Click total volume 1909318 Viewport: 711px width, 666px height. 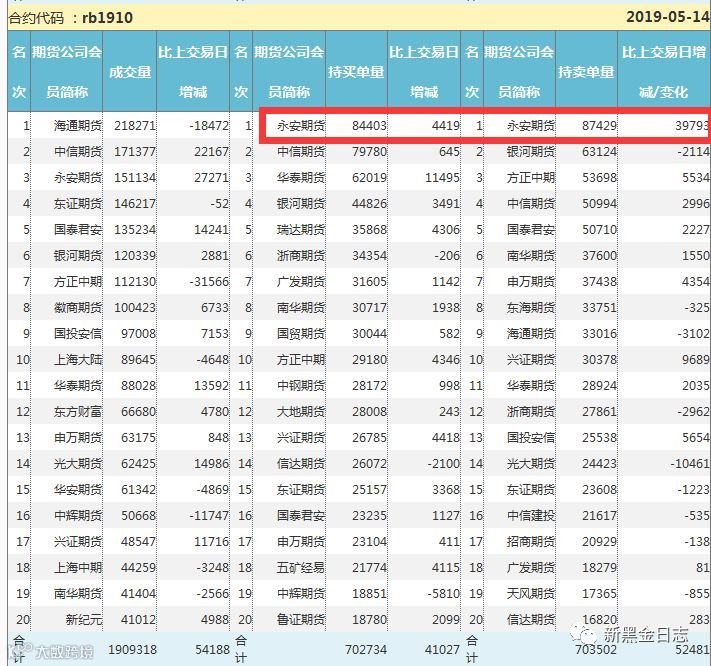132,650
